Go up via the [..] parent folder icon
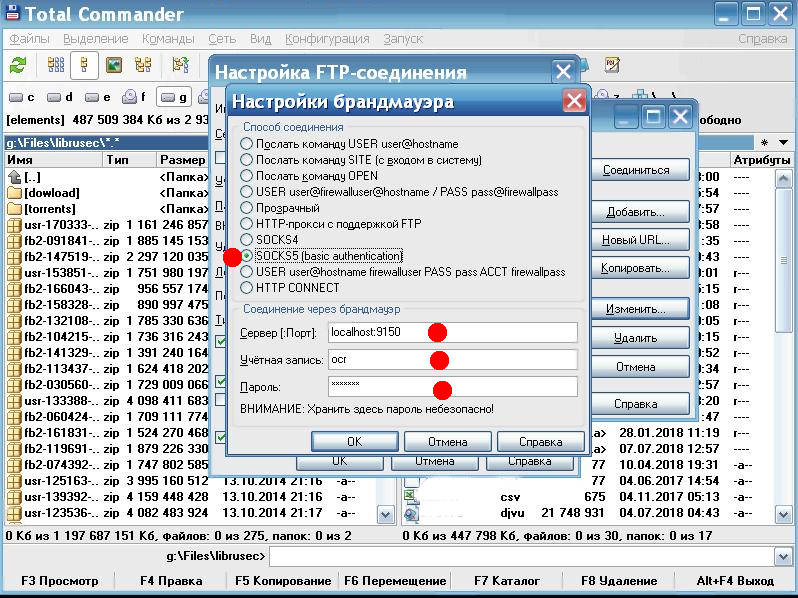The image size is (798, 598). 15,177
